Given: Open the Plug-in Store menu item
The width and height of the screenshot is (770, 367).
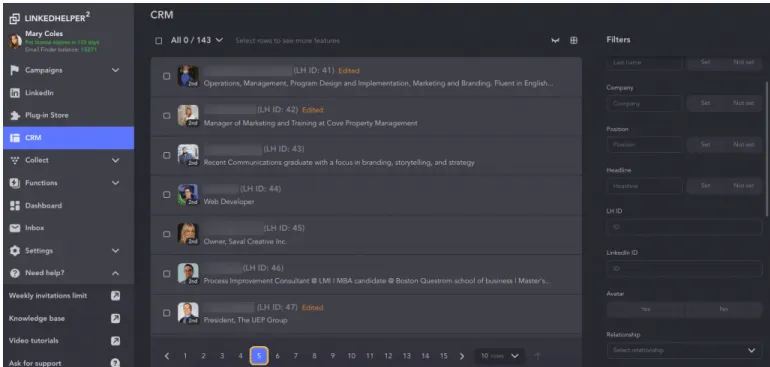Looking at the screenshot, I should 69,115.
